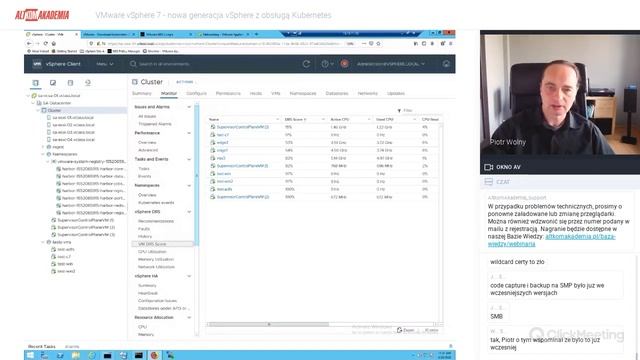Open the Name column filter dropdown
The height and width of the screenshot is (360, 640).
tap(278, 120)
